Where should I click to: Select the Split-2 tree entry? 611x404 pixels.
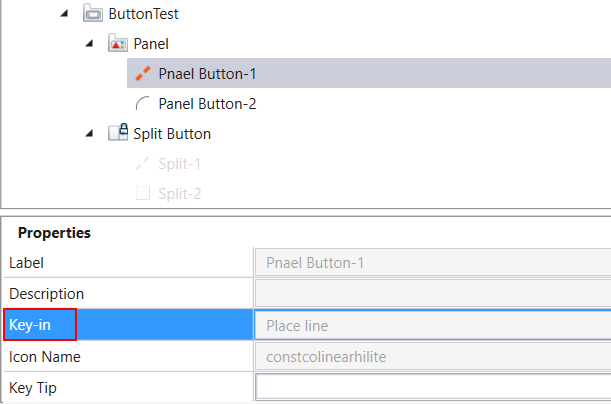click(179, 193)
